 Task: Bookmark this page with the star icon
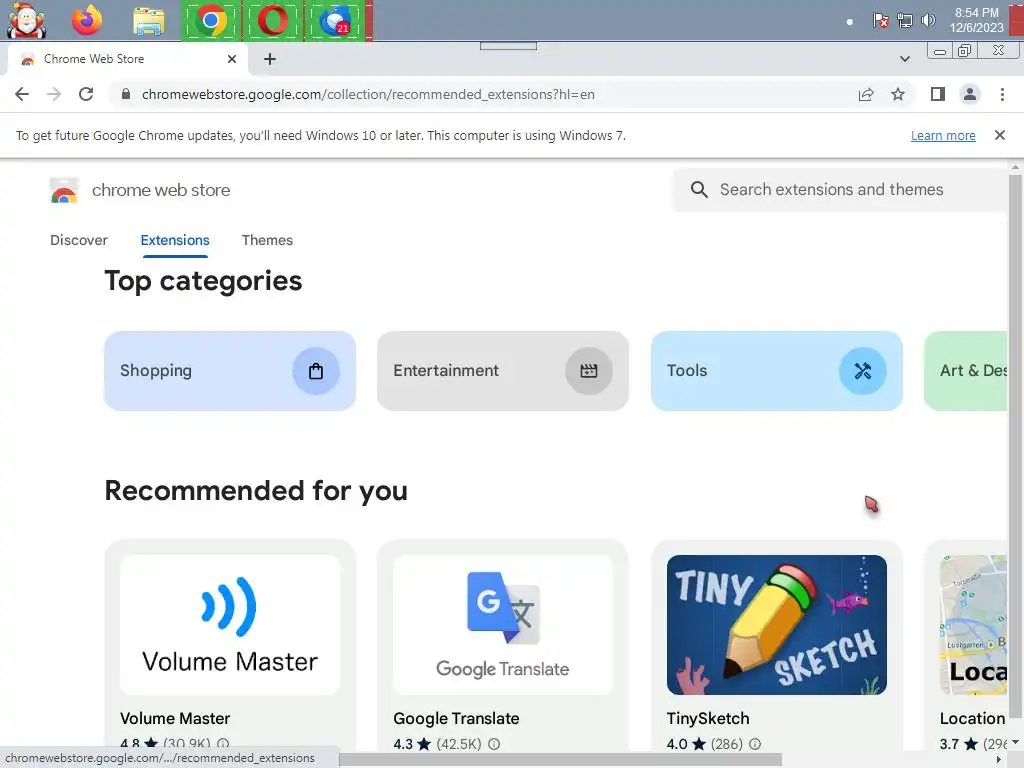point(898,94)
